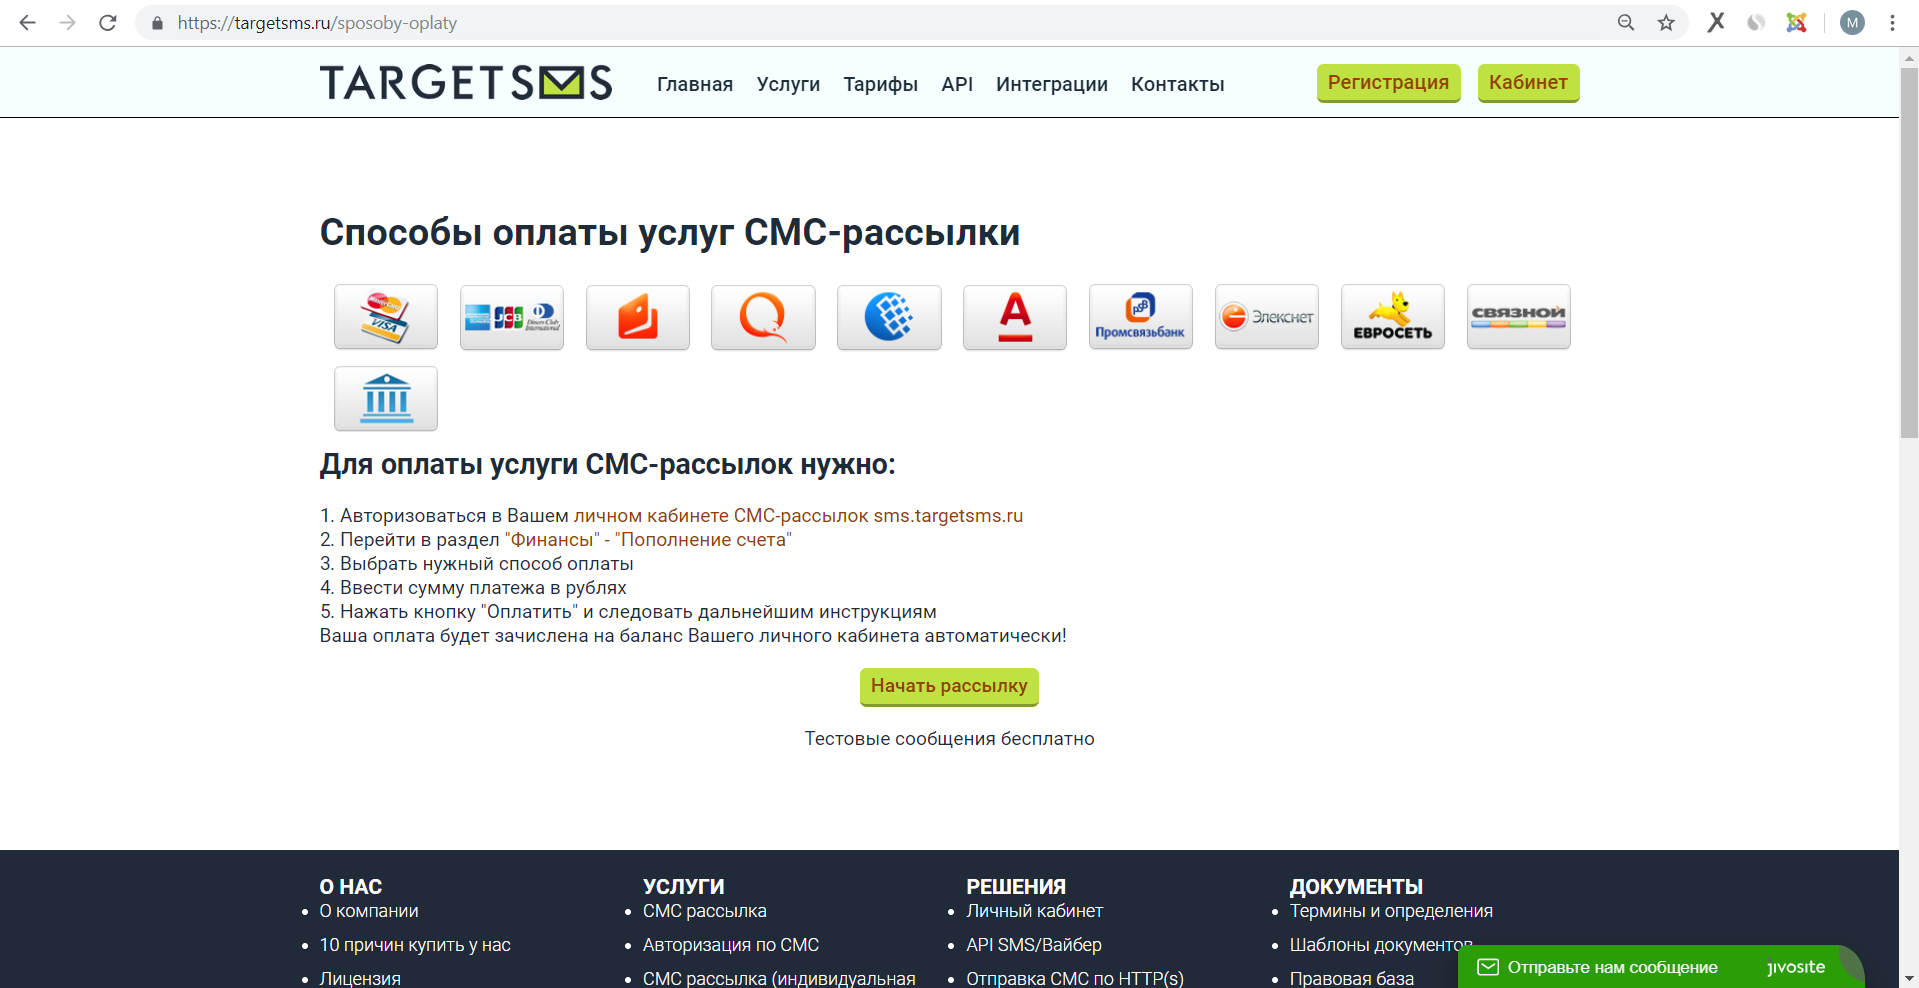Screen dimensions: 1919x988
Task: Click the page vertical scrollbar thumb
Action: pyautogui.click(x=1909, y=253)
